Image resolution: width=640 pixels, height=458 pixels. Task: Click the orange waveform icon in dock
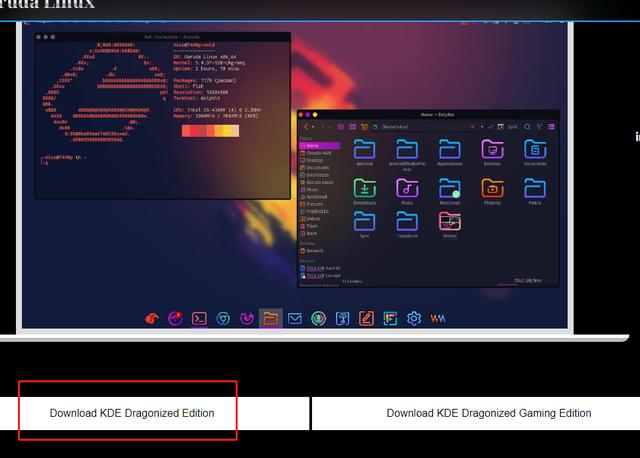pyautogui.click(x=438, y=318)
